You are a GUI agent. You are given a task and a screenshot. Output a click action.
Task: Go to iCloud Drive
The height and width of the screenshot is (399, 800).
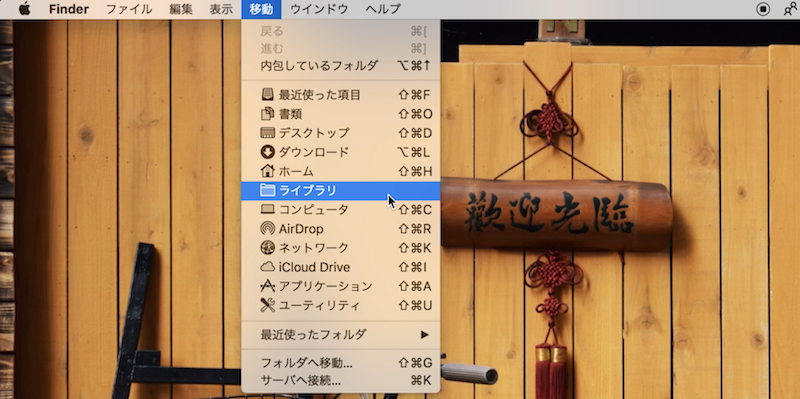[341, 267]
